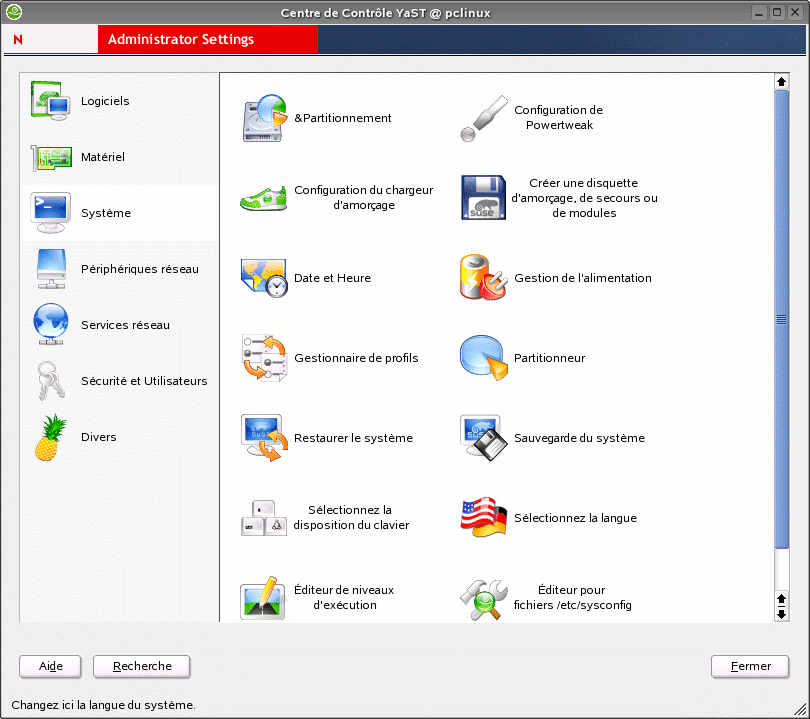Select the Système monitor icon
This screenshot has width=810, height=719.
click(51, 213)
